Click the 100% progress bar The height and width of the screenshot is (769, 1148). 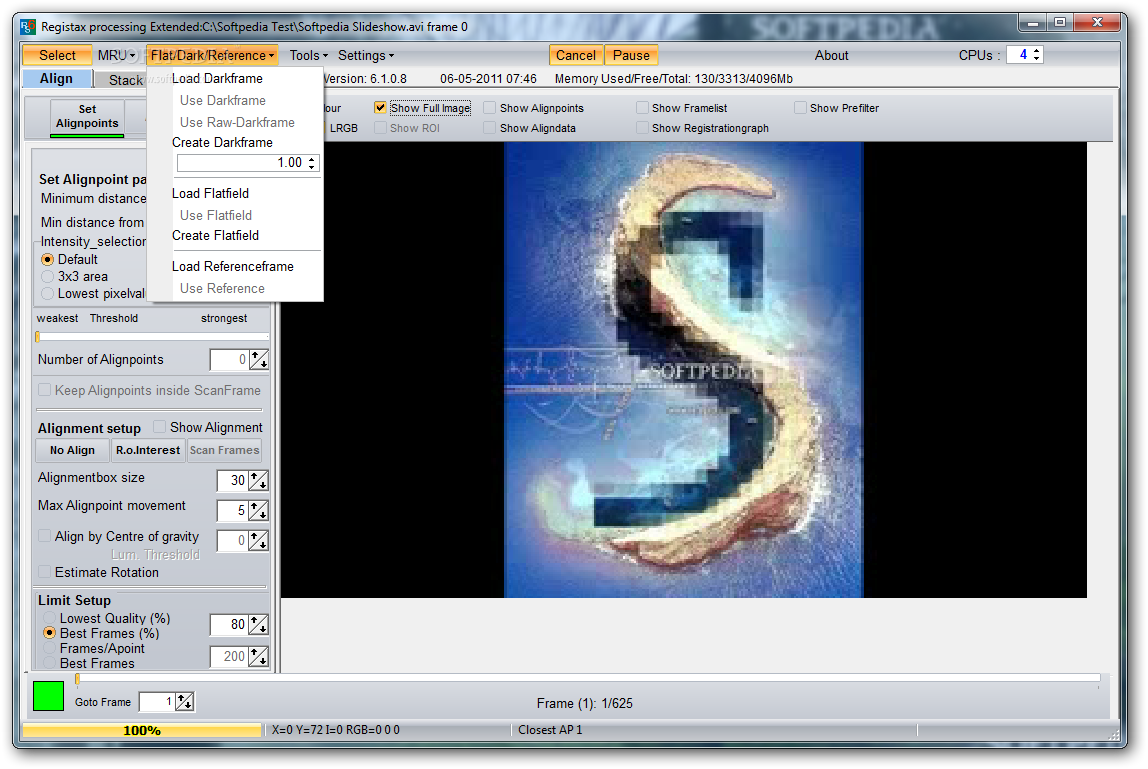point(142,730)
